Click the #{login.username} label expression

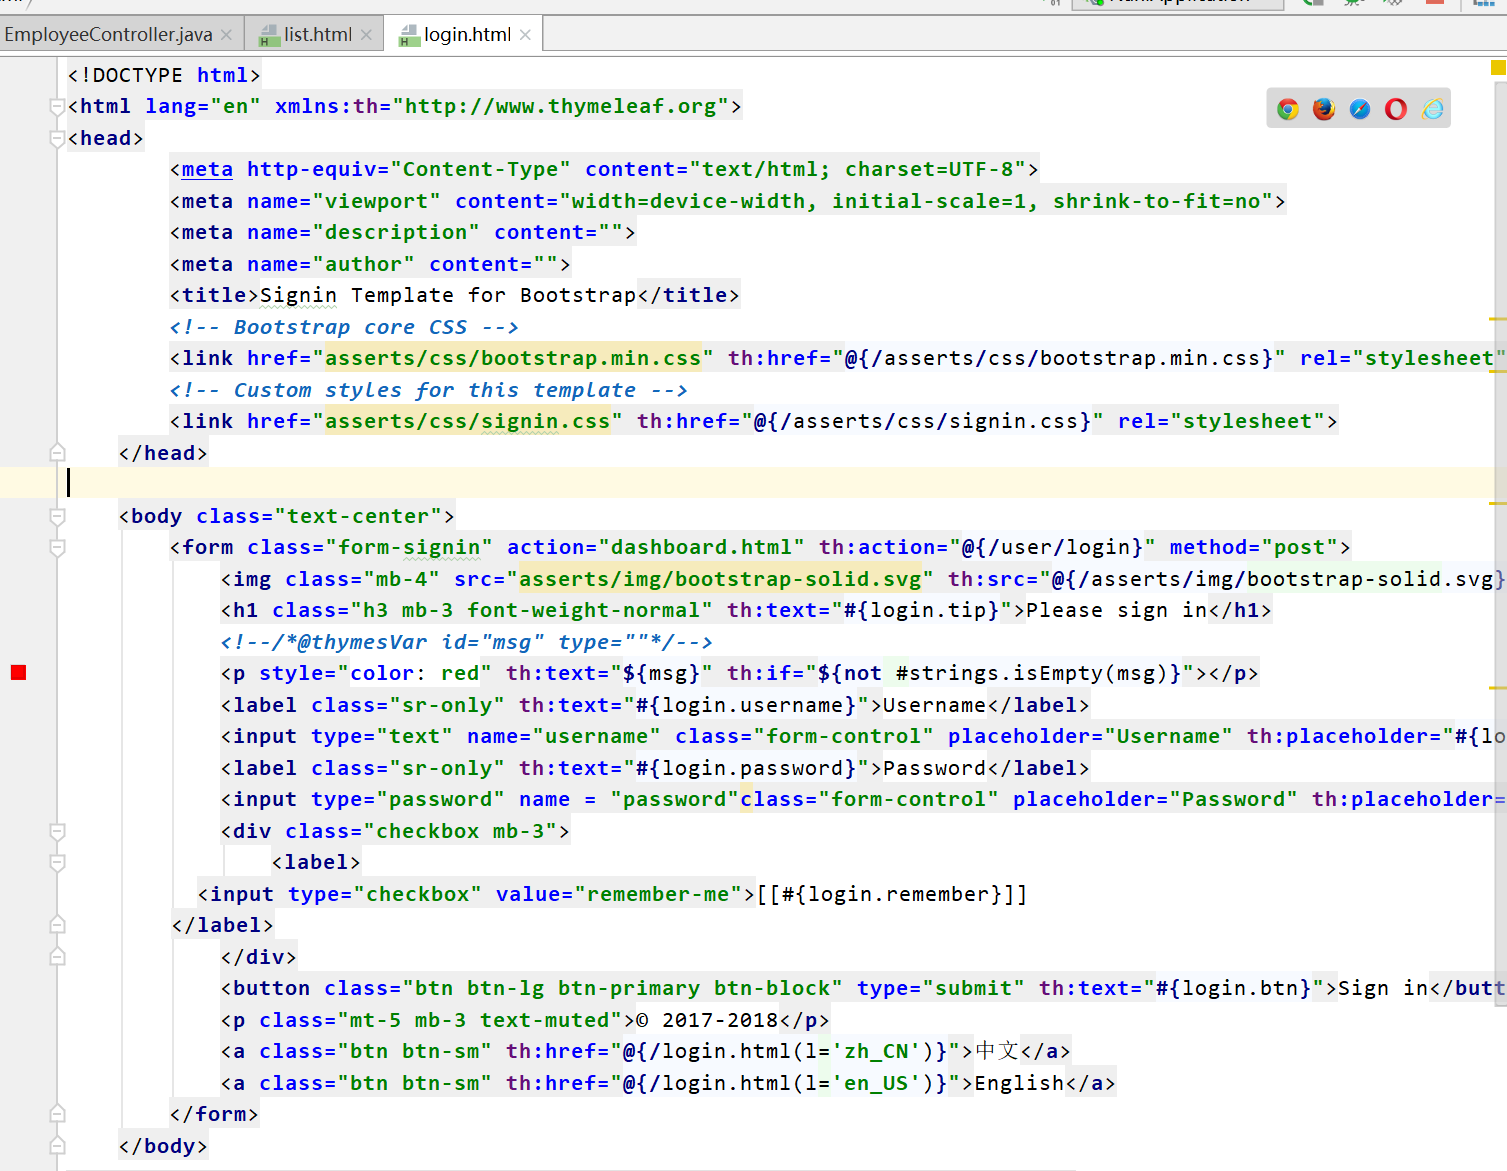click(746, 705)
